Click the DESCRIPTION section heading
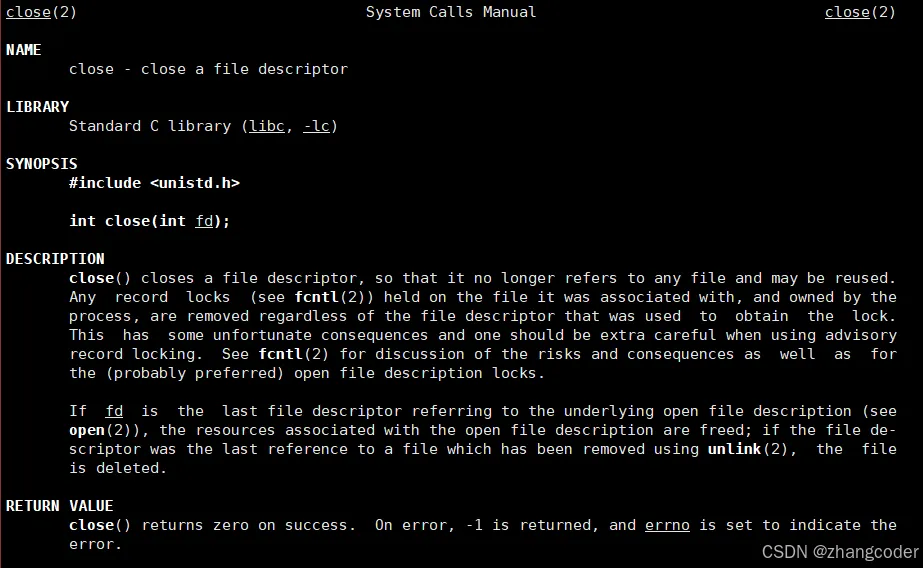Image resolution: width=923 pixels, height=568 pixels. [55, 259]
